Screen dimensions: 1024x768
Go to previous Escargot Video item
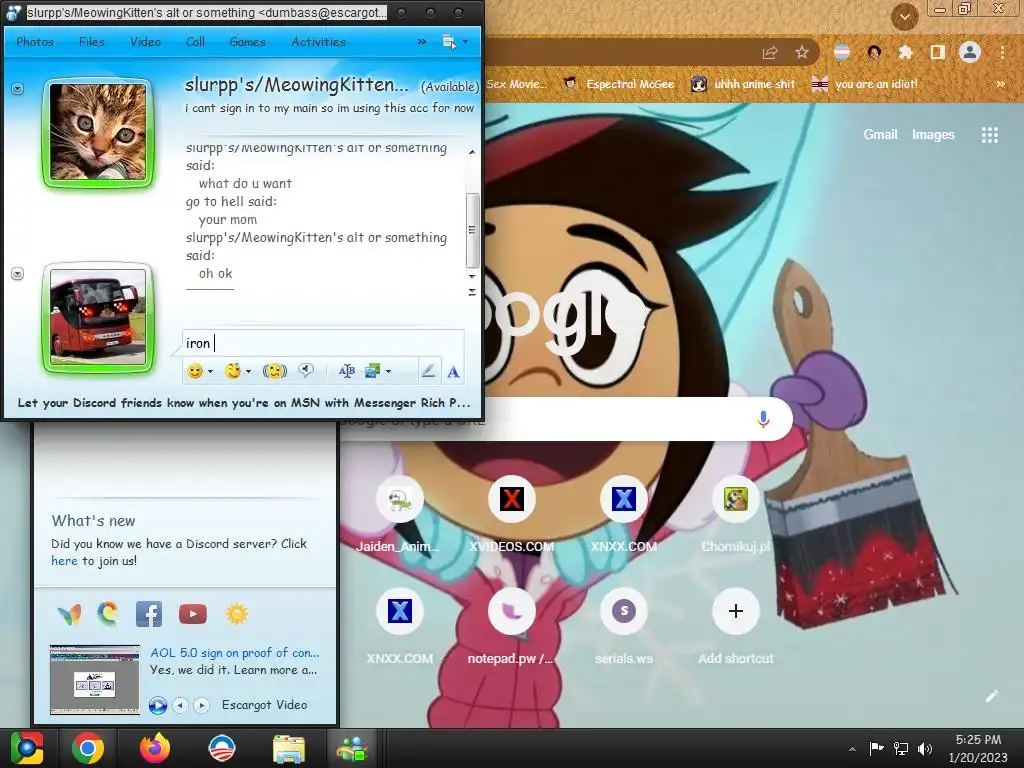pos(180,705)
